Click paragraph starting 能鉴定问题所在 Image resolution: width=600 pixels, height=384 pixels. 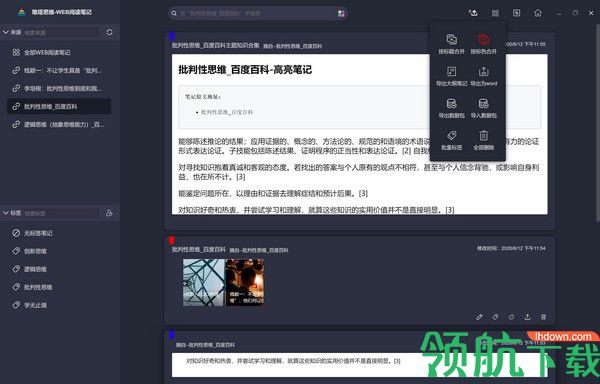(273, 194)
